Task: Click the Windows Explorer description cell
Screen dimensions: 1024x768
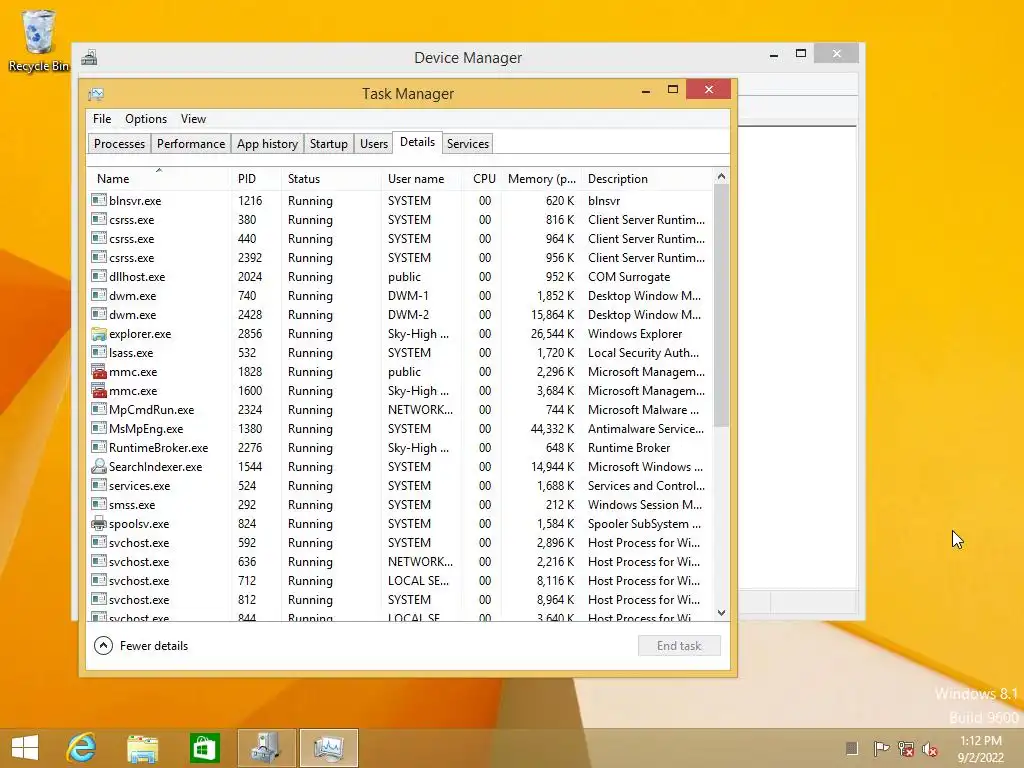Action: (635, 334)
